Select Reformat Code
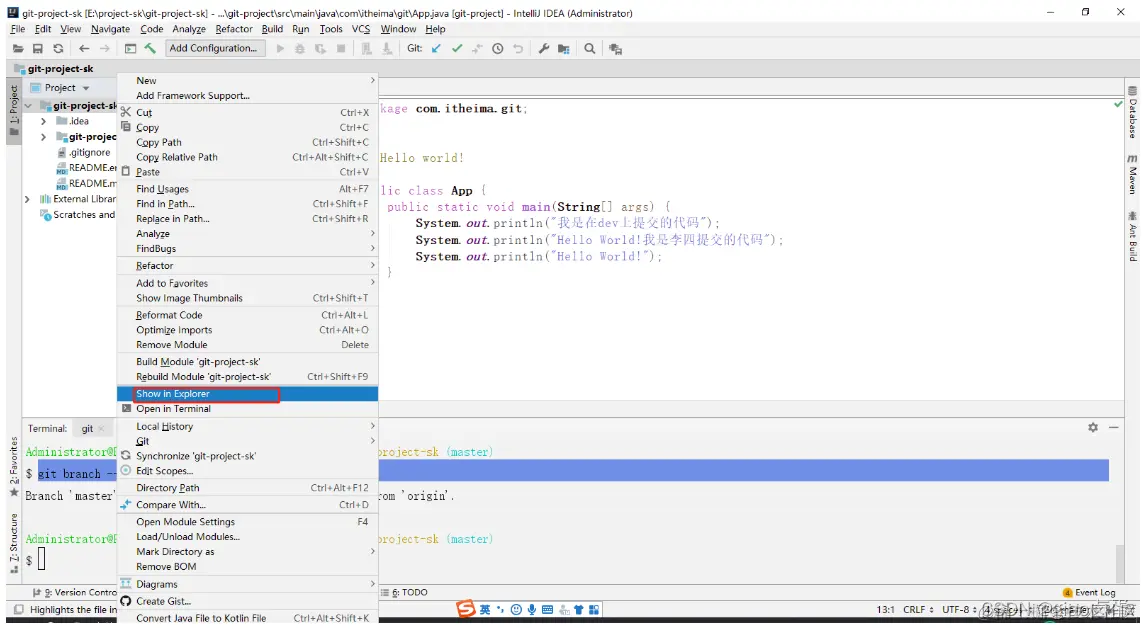Viewport: 1144px width, 629px height. pyautogui.click(x=247, y=315)
